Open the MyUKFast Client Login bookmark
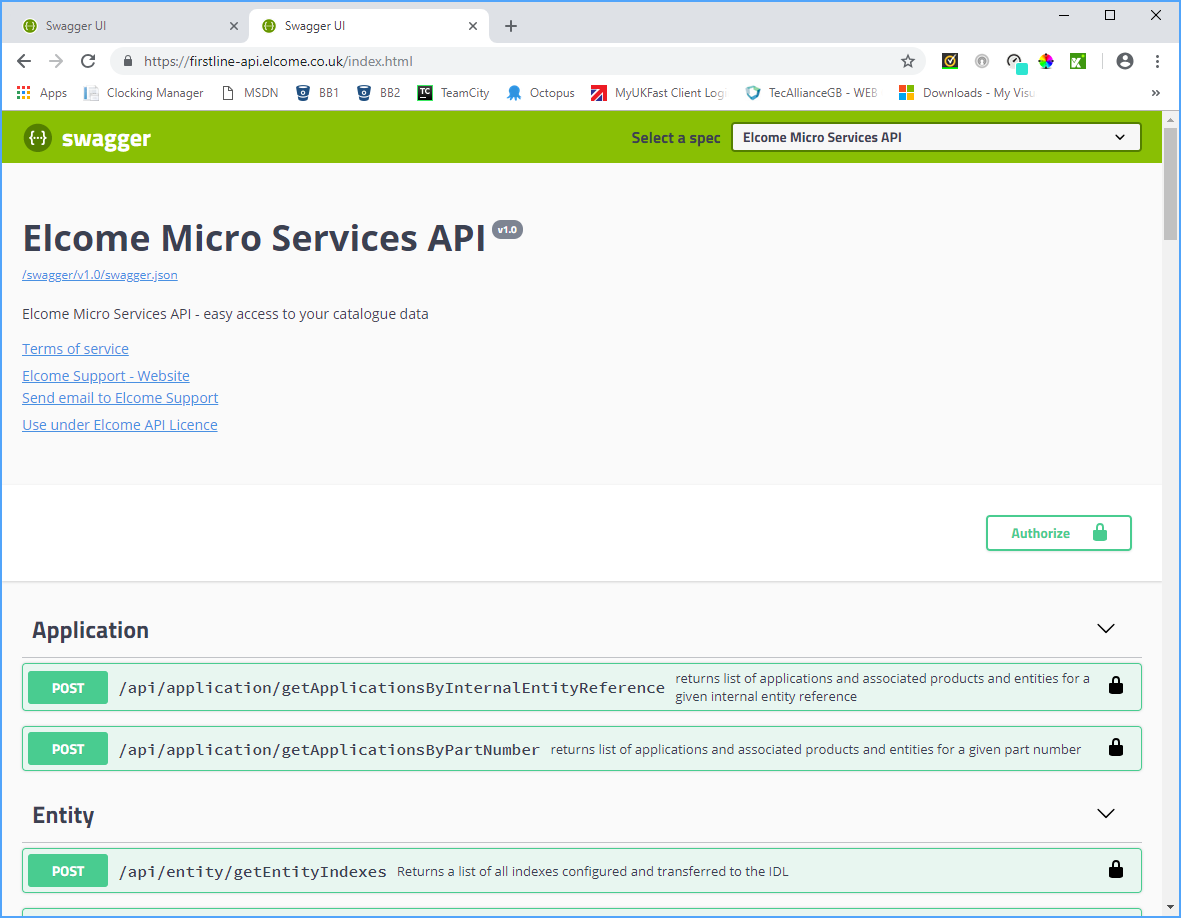Viewport: 1181px width, 918px height. click(x=658, y=93)
